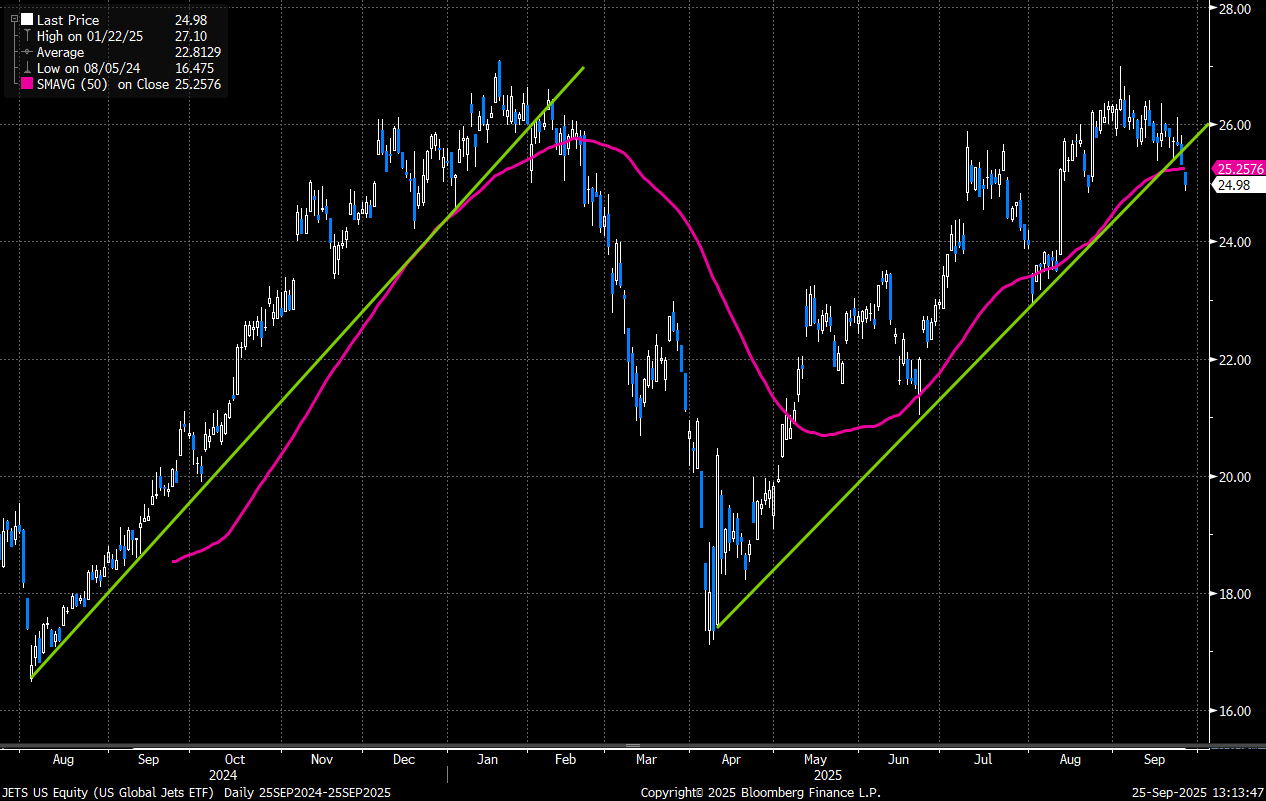Click the Jan month label on time axis

[487, 760]
